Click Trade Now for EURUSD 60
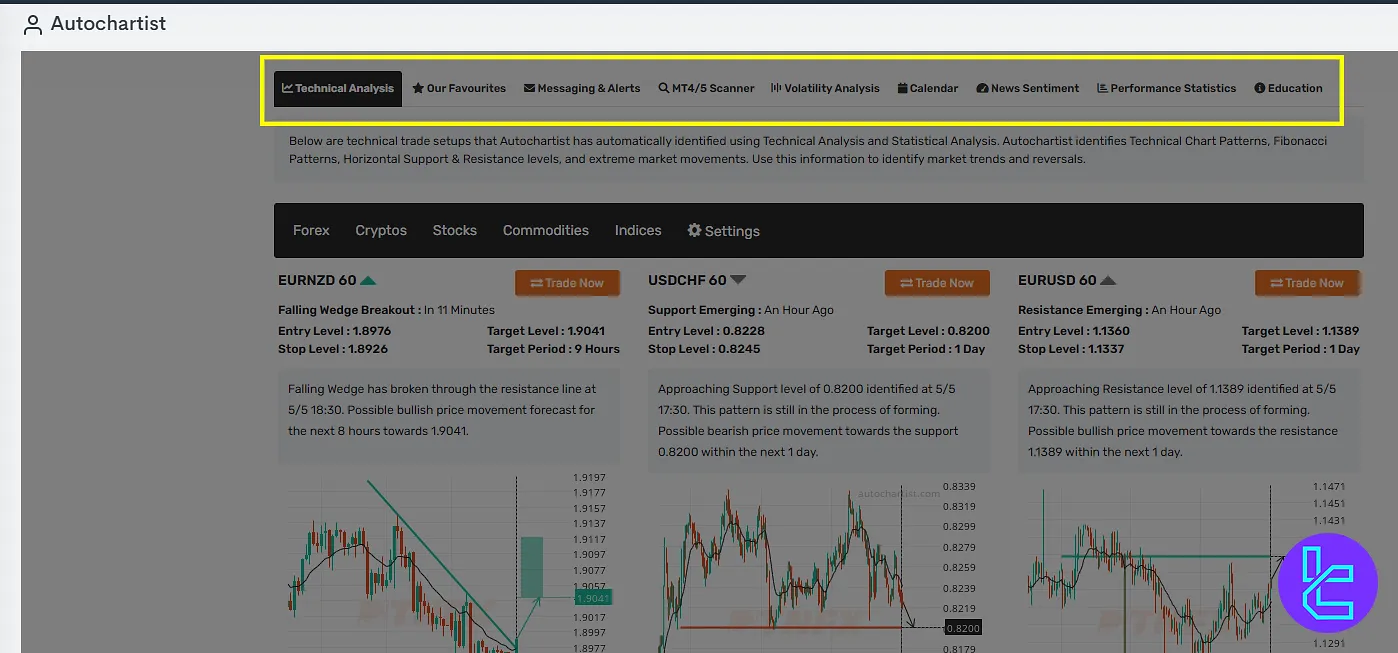The width and height of the screenshot is (1398, 653). (x=1307, y=283)
